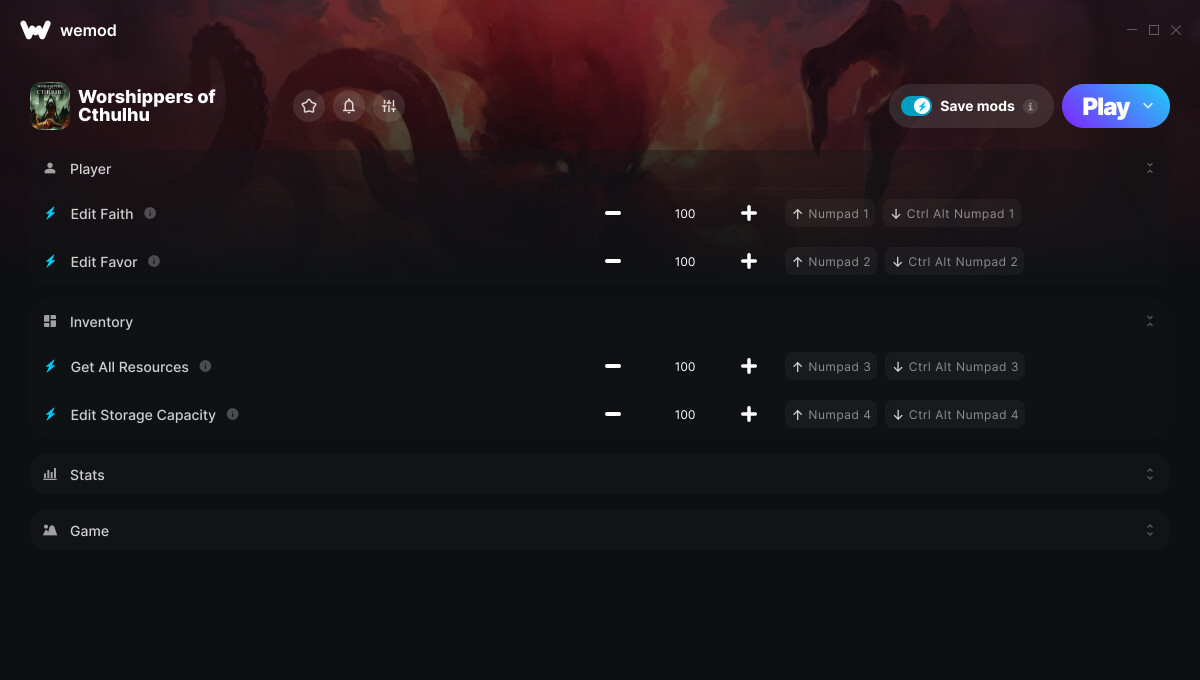1200x680 pixels.
Task: Click the info icon beside Edit Favor
Action: click(x=154, y=261)
